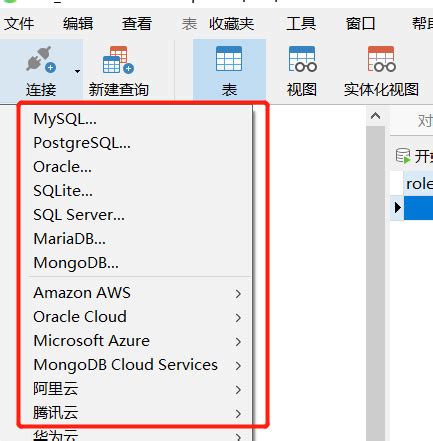
Task: Select SQL Server... connection entry
Action: click(x=79, y=215)
